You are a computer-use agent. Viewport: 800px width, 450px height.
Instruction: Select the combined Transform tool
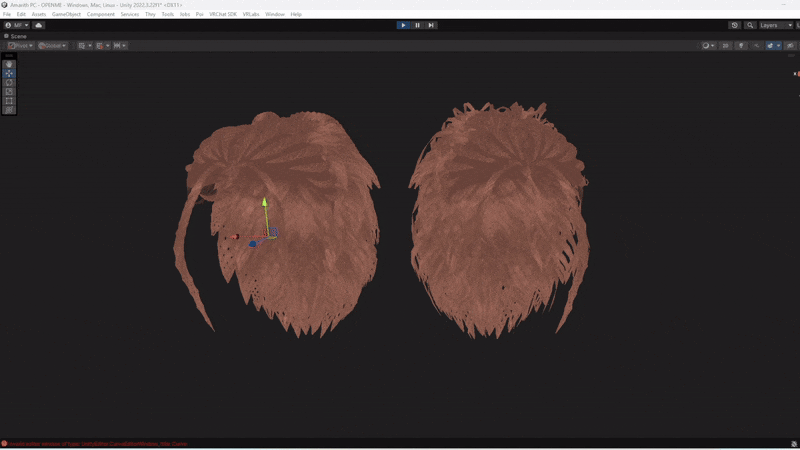[x=9, y=110]
